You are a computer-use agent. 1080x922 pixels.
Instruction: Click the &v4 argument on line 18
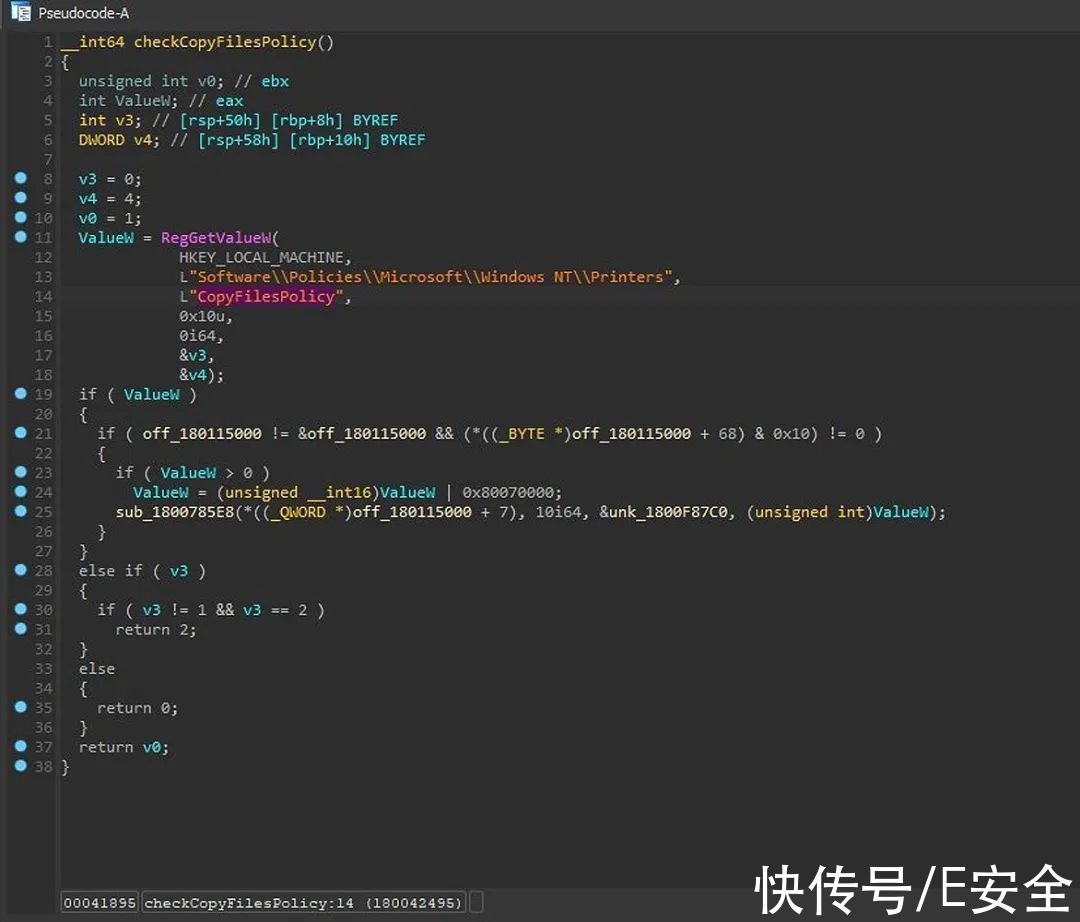193,375
